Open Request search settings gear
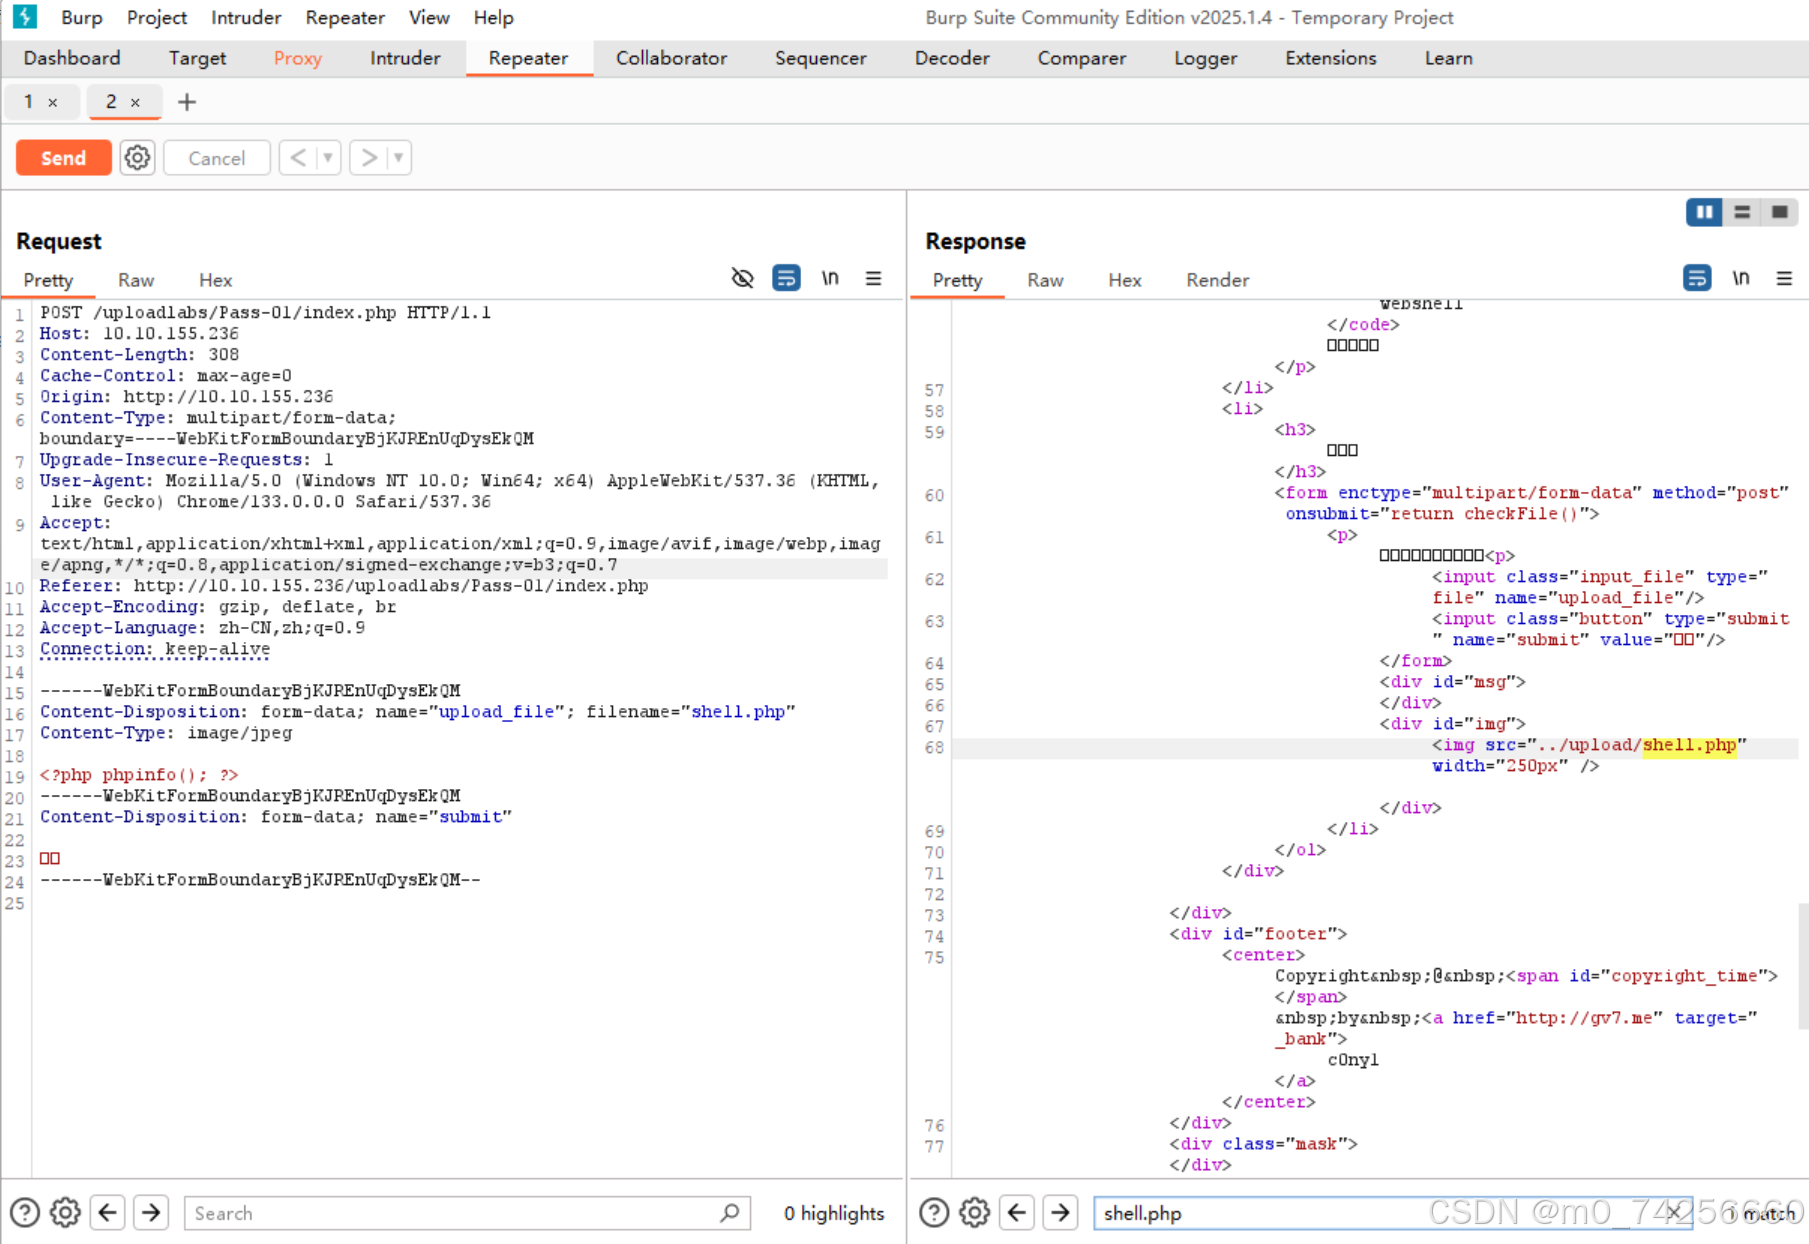Image resolution: width=1809 pixels, height=1244 pixels. click(x=66, y=1213)
